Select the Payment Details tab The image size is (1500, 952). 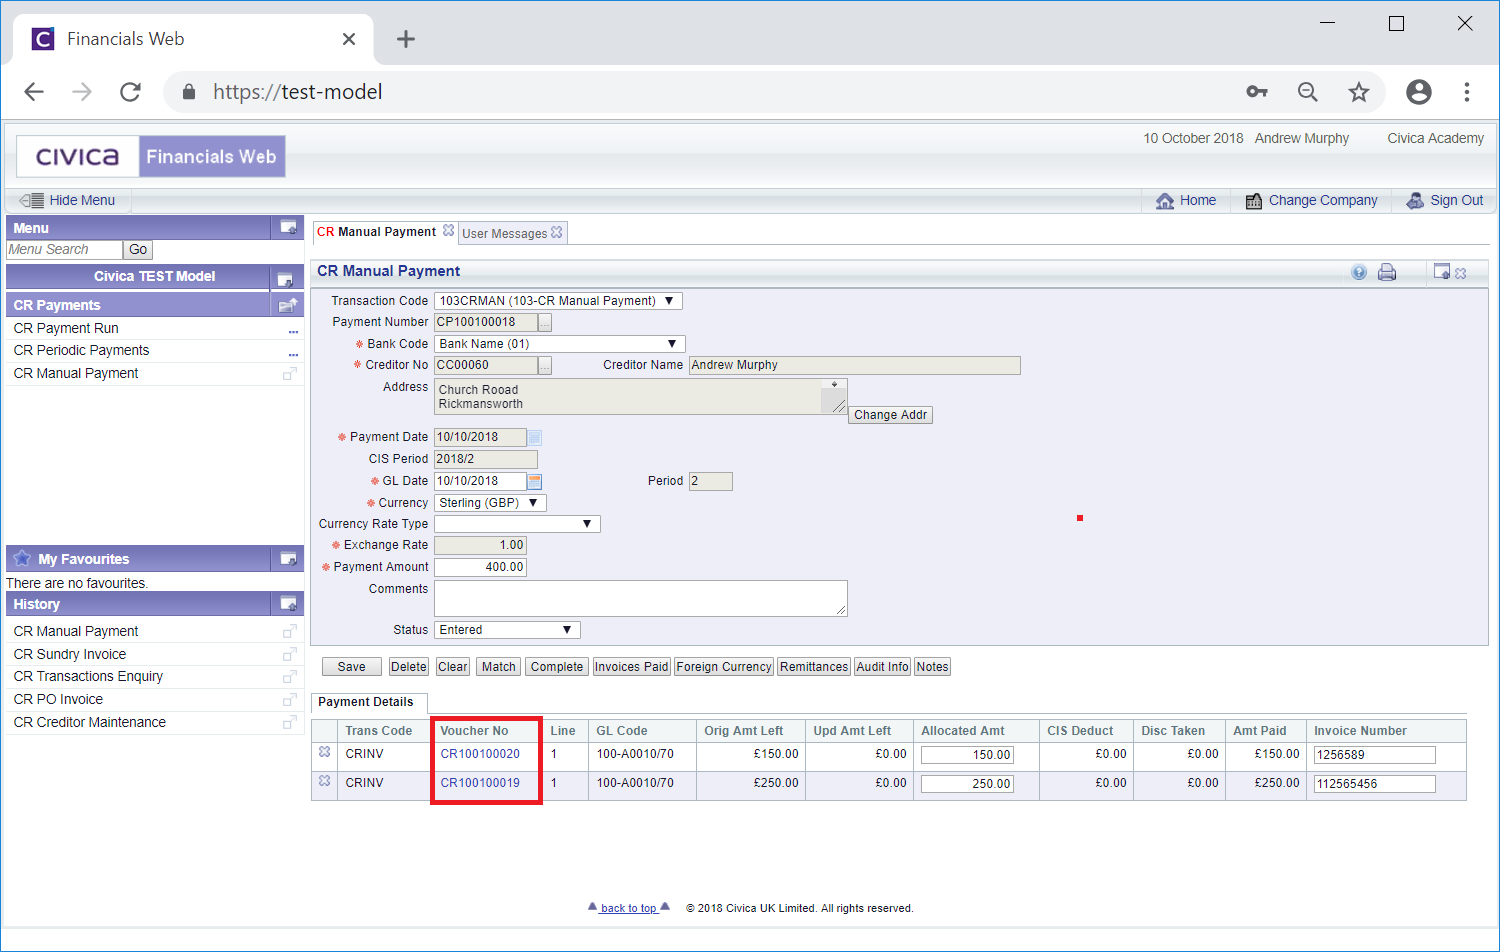(366, 702)
